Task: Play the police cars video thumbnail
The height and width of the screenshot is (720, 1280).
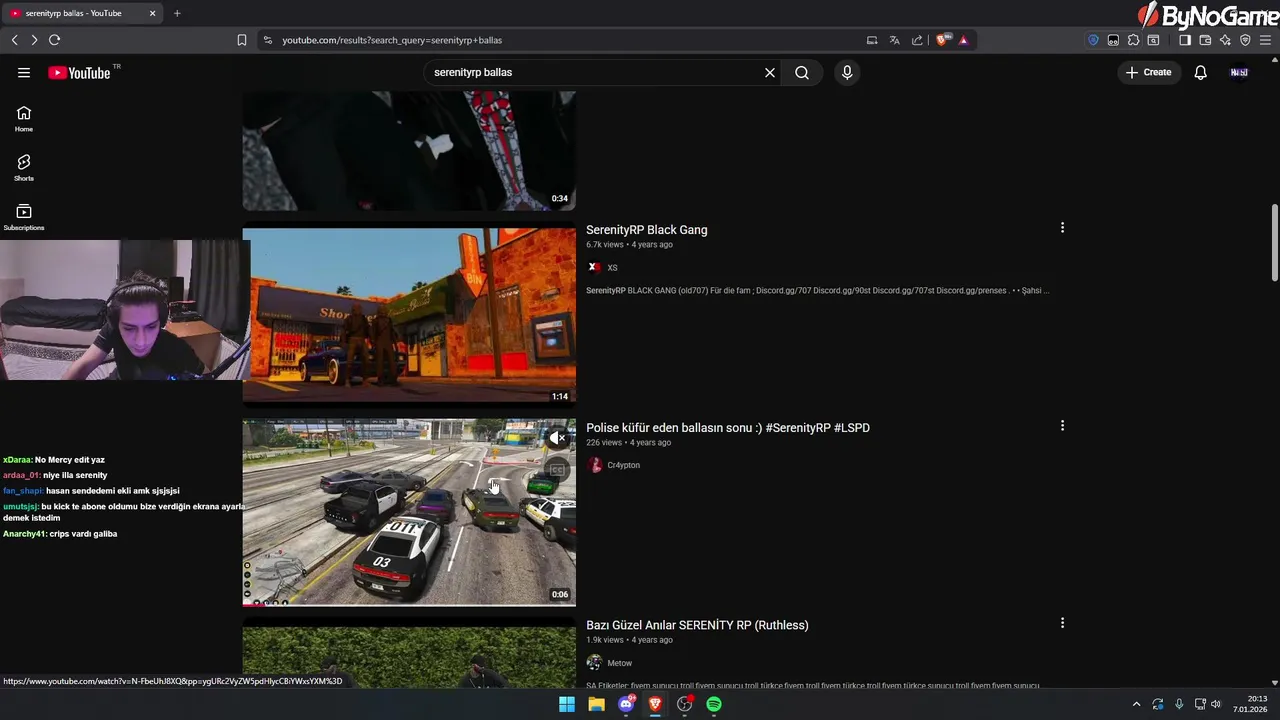Action: pyautogui.click(x=409, y=512)
